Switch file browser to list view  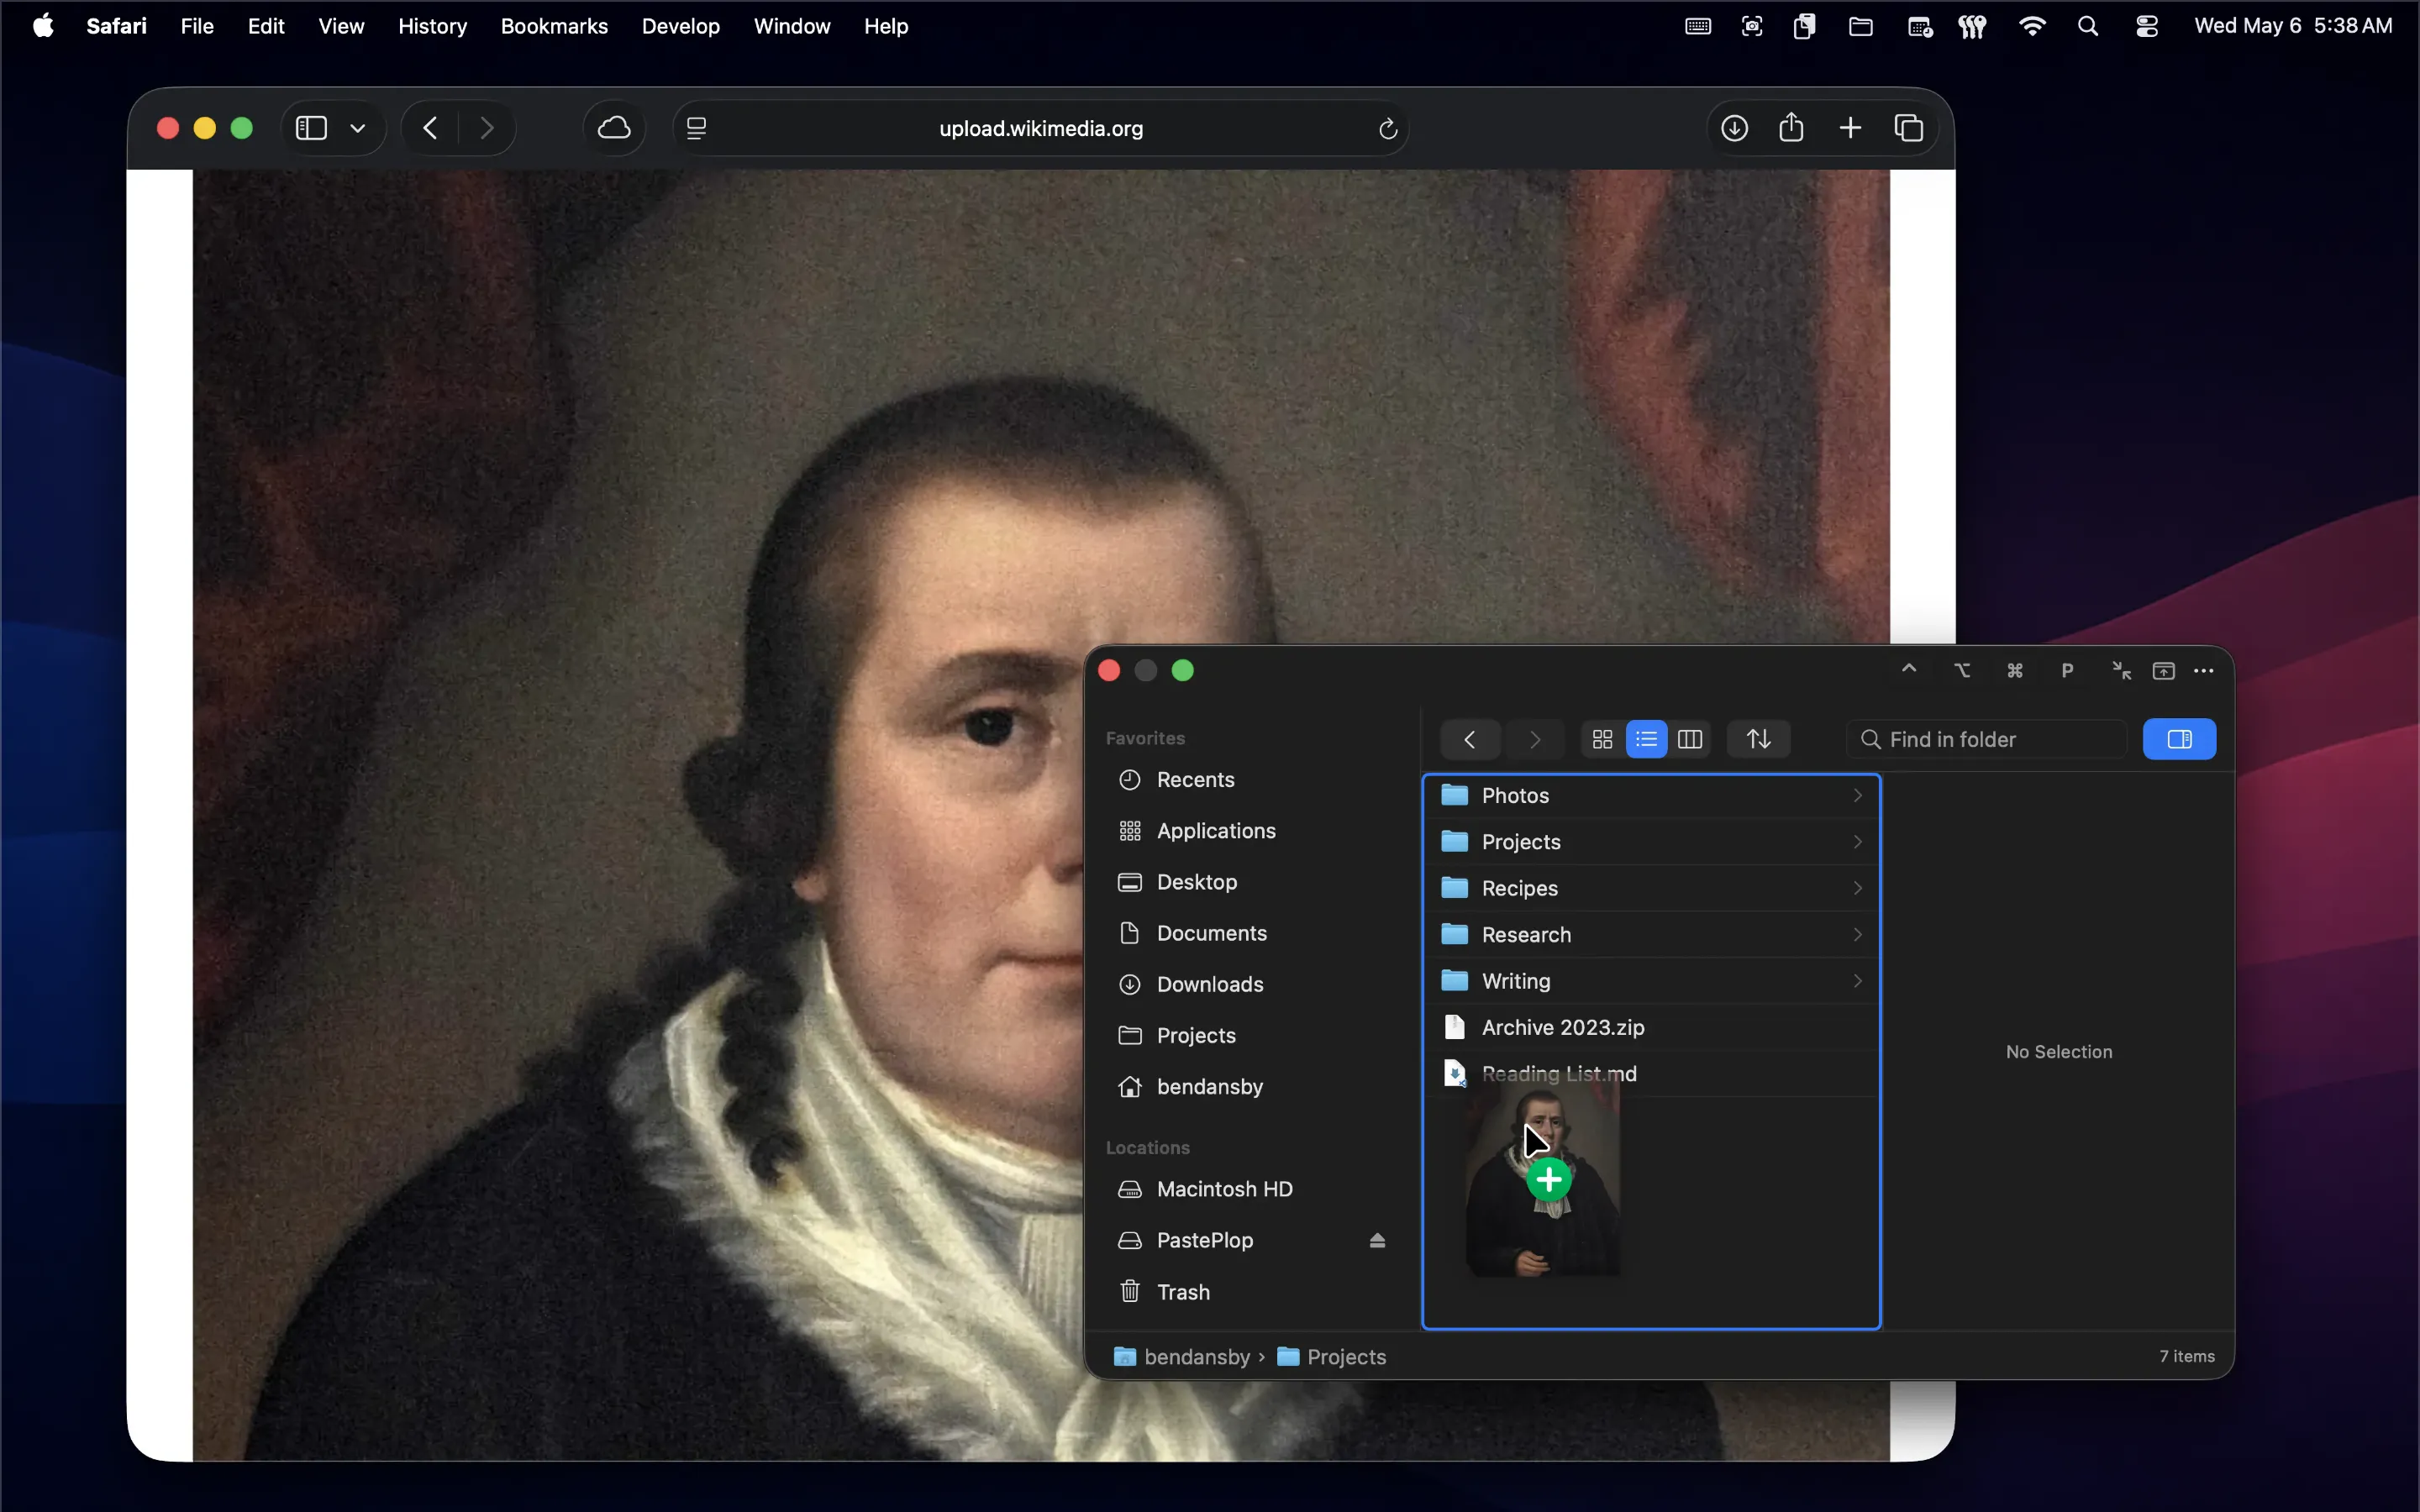point(1646,739)
